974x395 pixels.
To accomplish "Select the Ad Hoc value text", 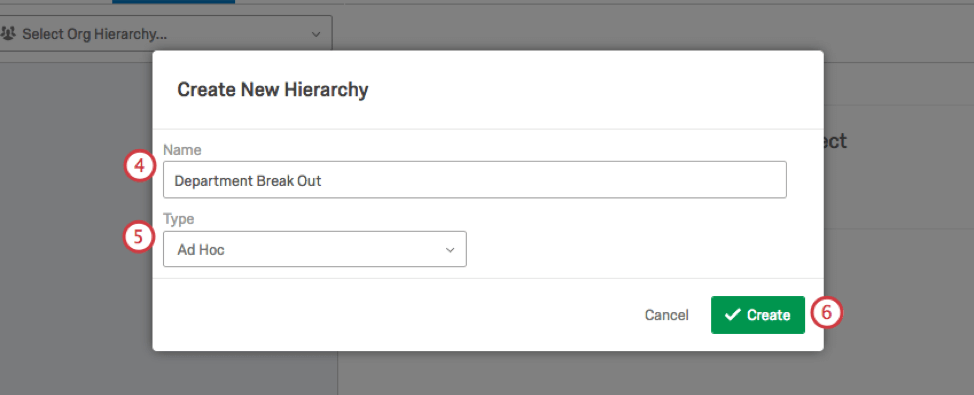I will [x=201, y=250].
